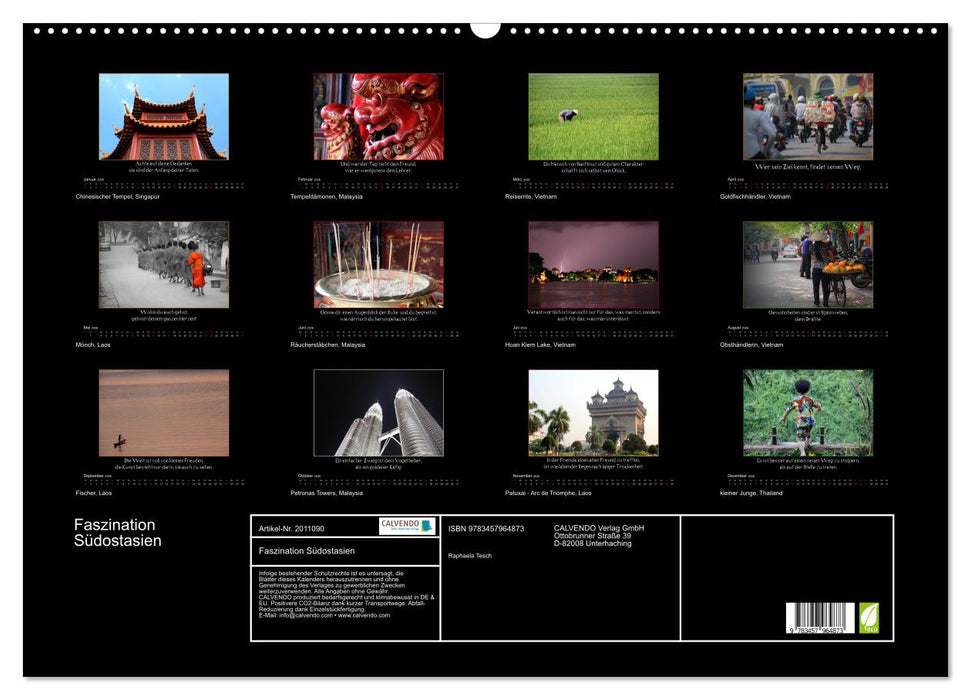This screenshot has height=700, width=971.
Task: Open the Fischer, Laos sunset photo
Action: click(x=163, y=412)
